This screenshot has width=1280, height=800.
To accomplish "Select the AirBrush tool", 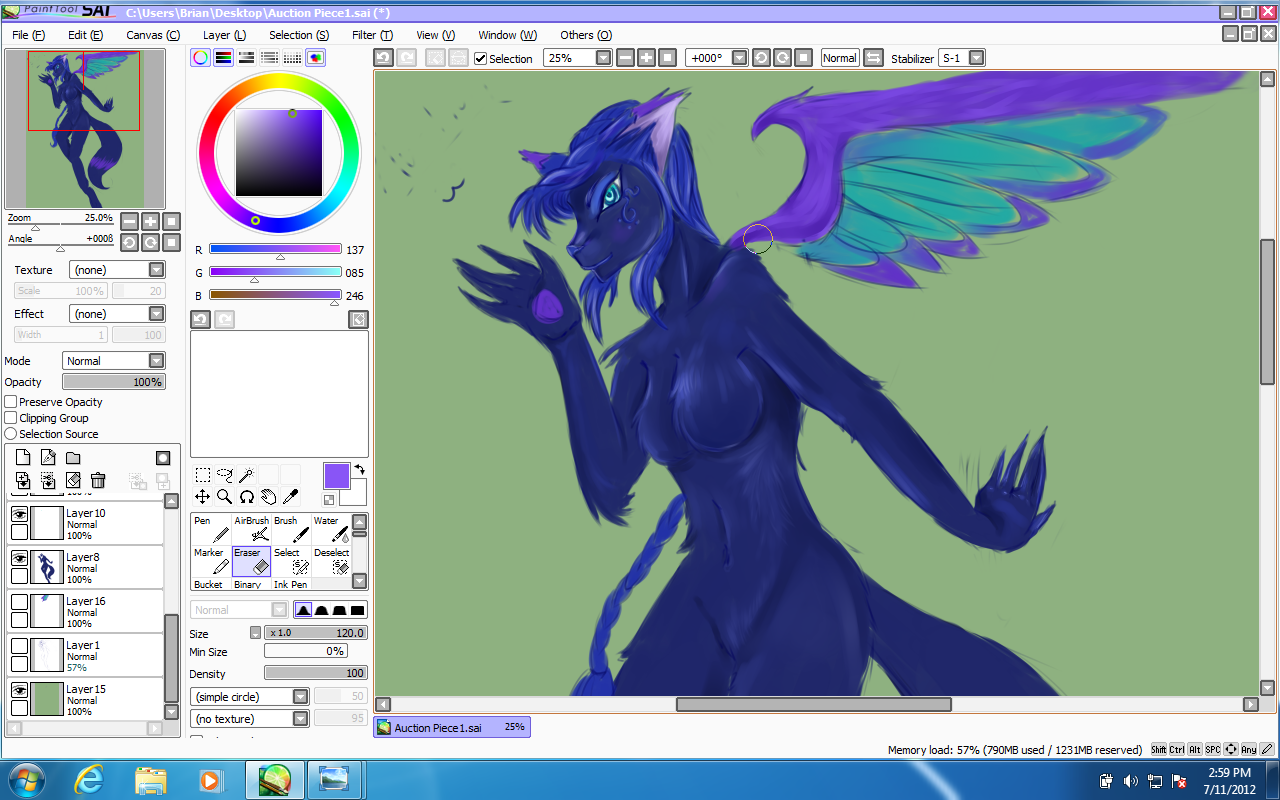I will 251,529.
